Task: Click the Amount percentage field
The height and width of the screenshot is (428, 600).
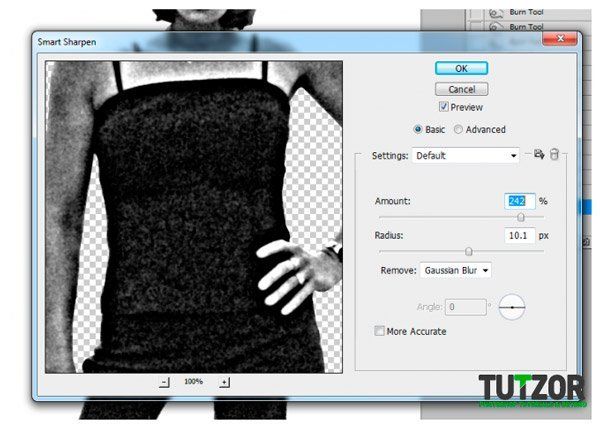Action: click(520, 201)
